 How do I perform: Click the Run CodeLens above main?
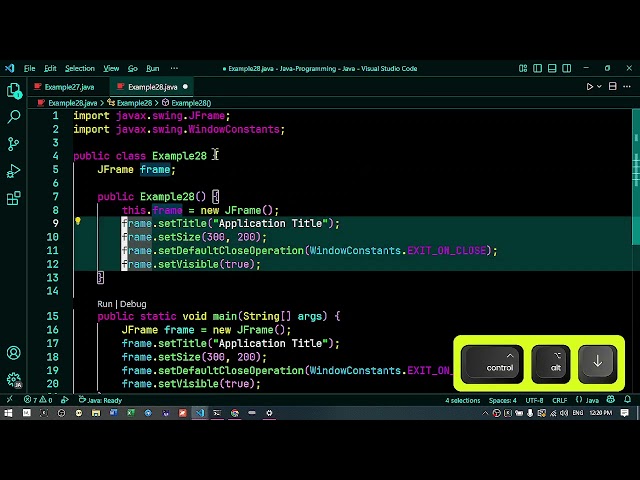coord(104,304)
